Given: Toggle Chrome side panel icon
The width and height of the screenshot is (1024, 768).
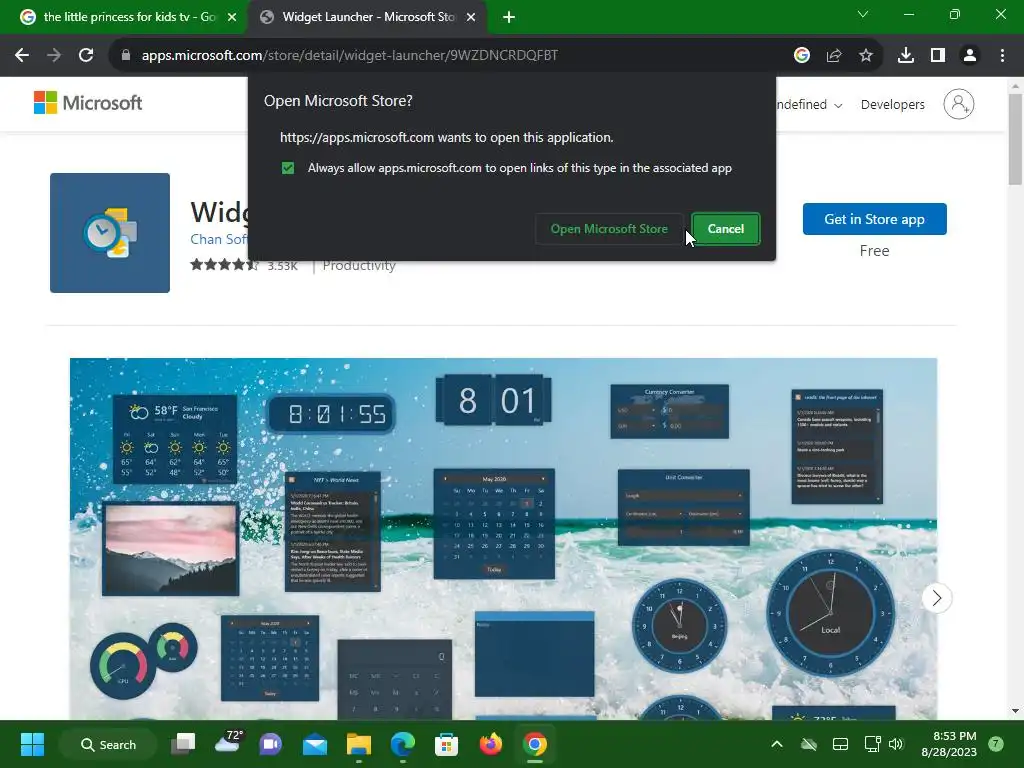Looking at the screenshot, I should [938, 56].
